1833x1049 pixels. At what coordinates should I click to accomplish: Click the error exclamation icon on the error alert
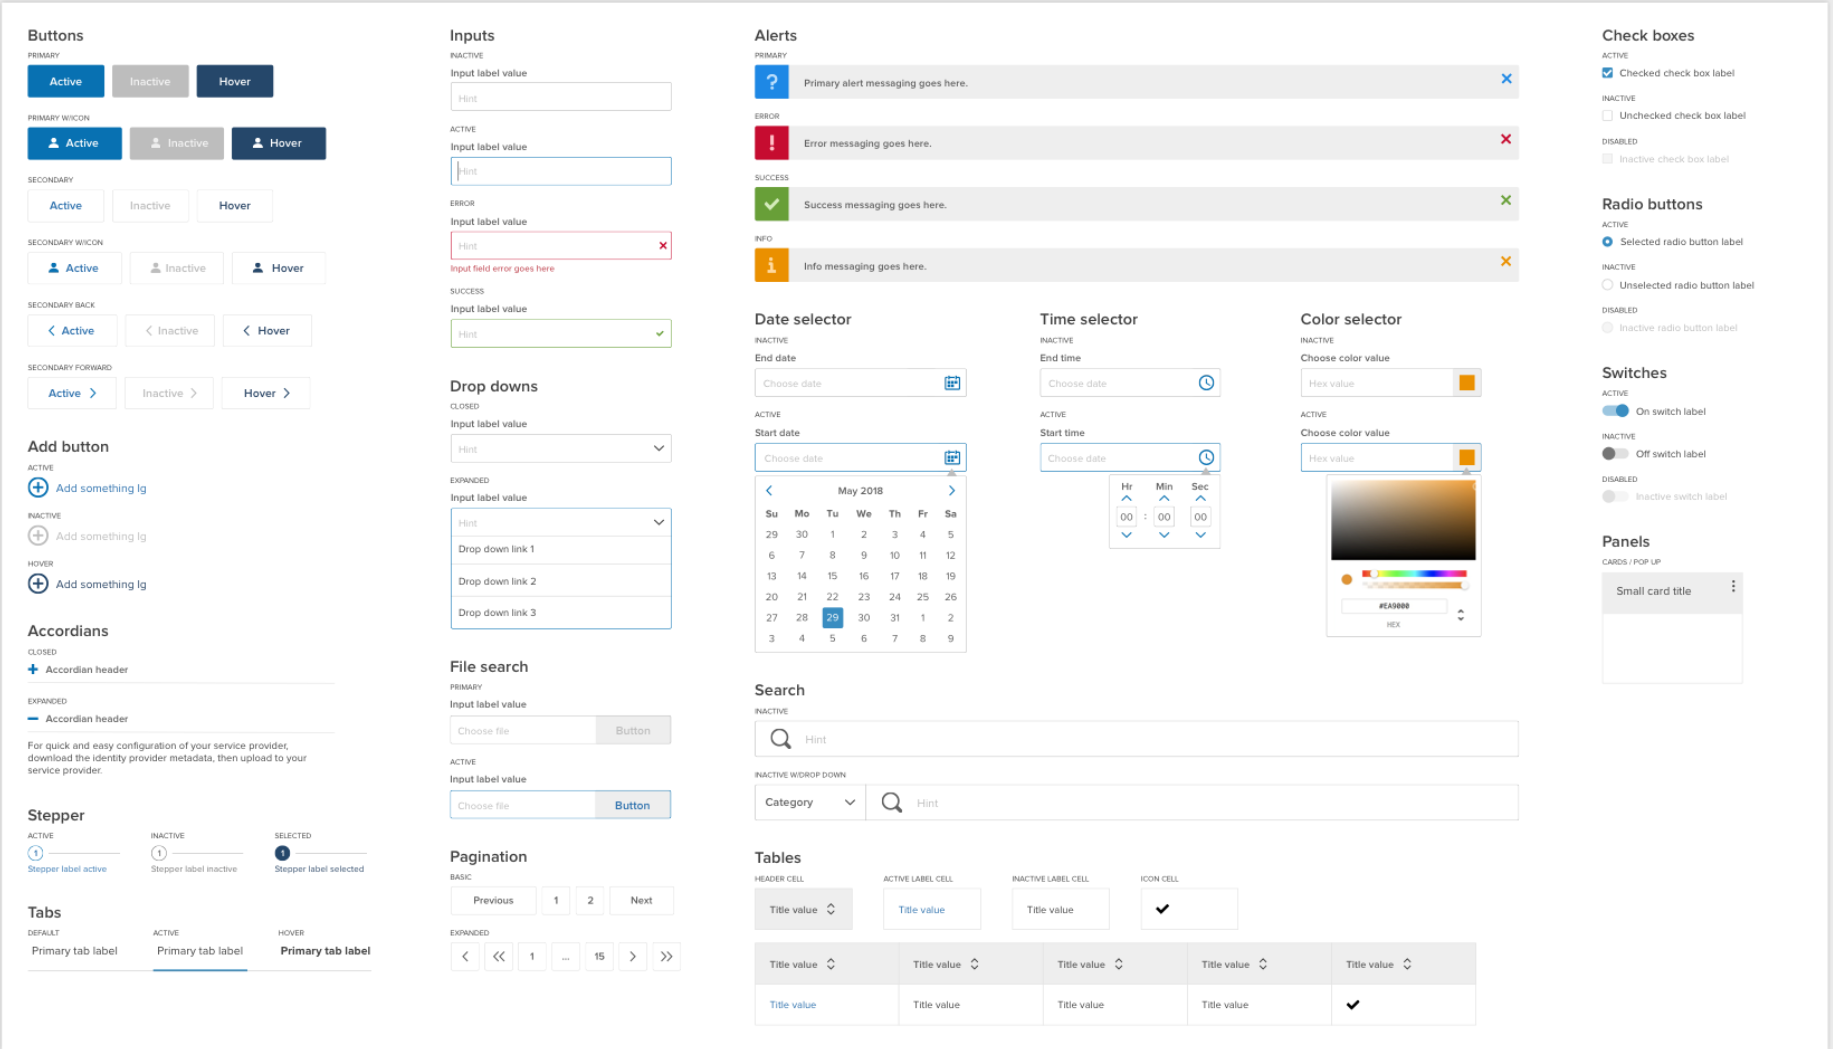[771, 142]
